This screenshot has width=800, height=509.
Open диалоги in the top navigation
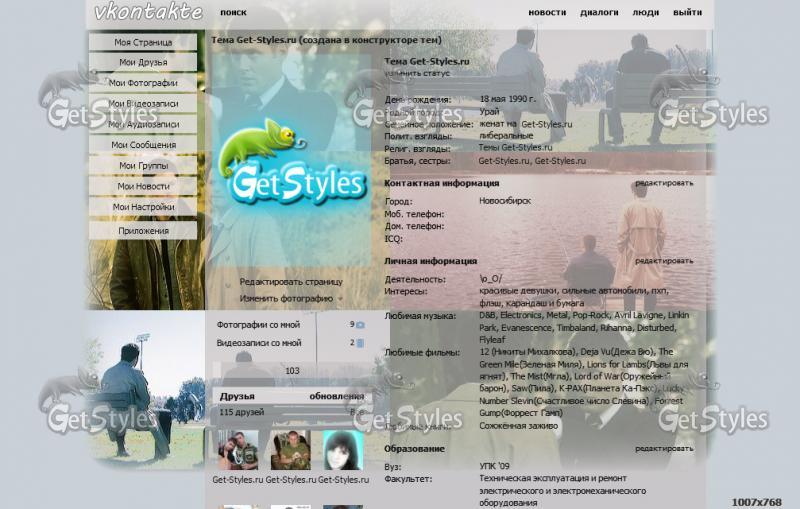(599, 13)
